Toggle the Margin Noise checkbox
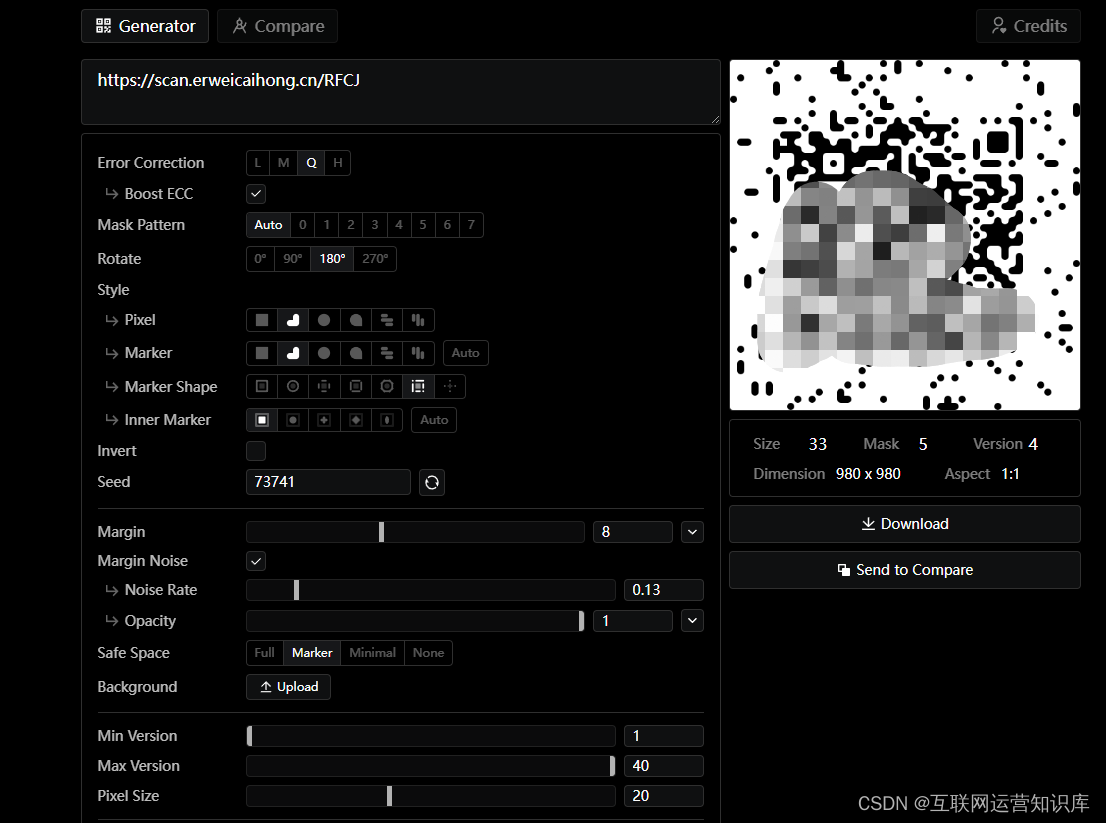1106x823 pixels. [x=256, y=561]
